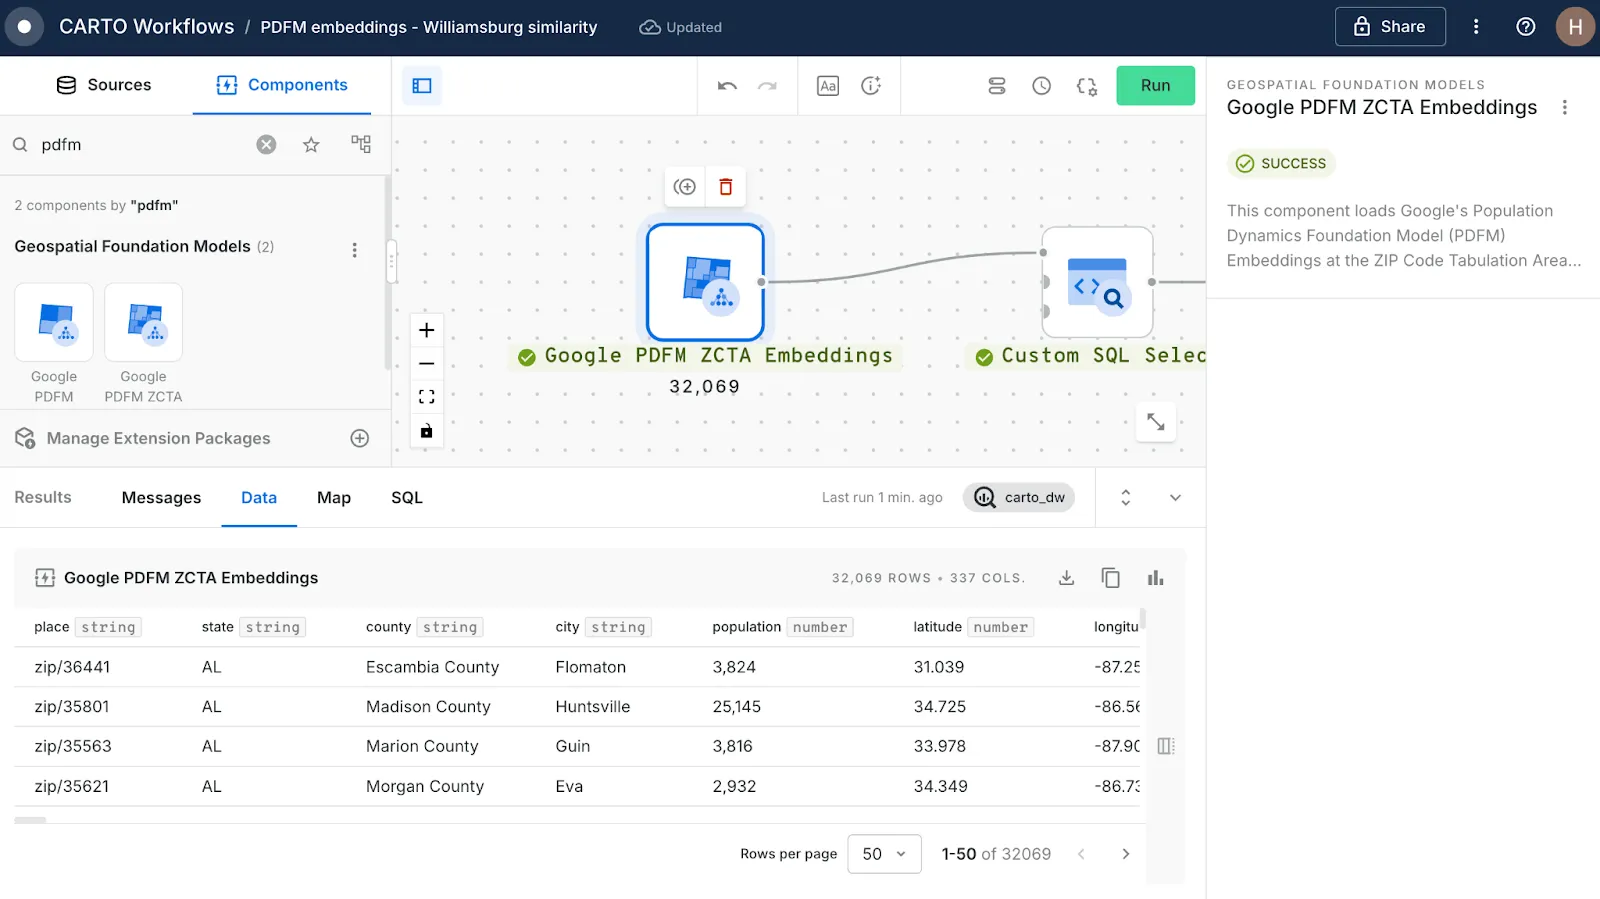This screenshot has width=1600, height=899.
Task: Switch to the Components tab
Action: tap(282, 85)
